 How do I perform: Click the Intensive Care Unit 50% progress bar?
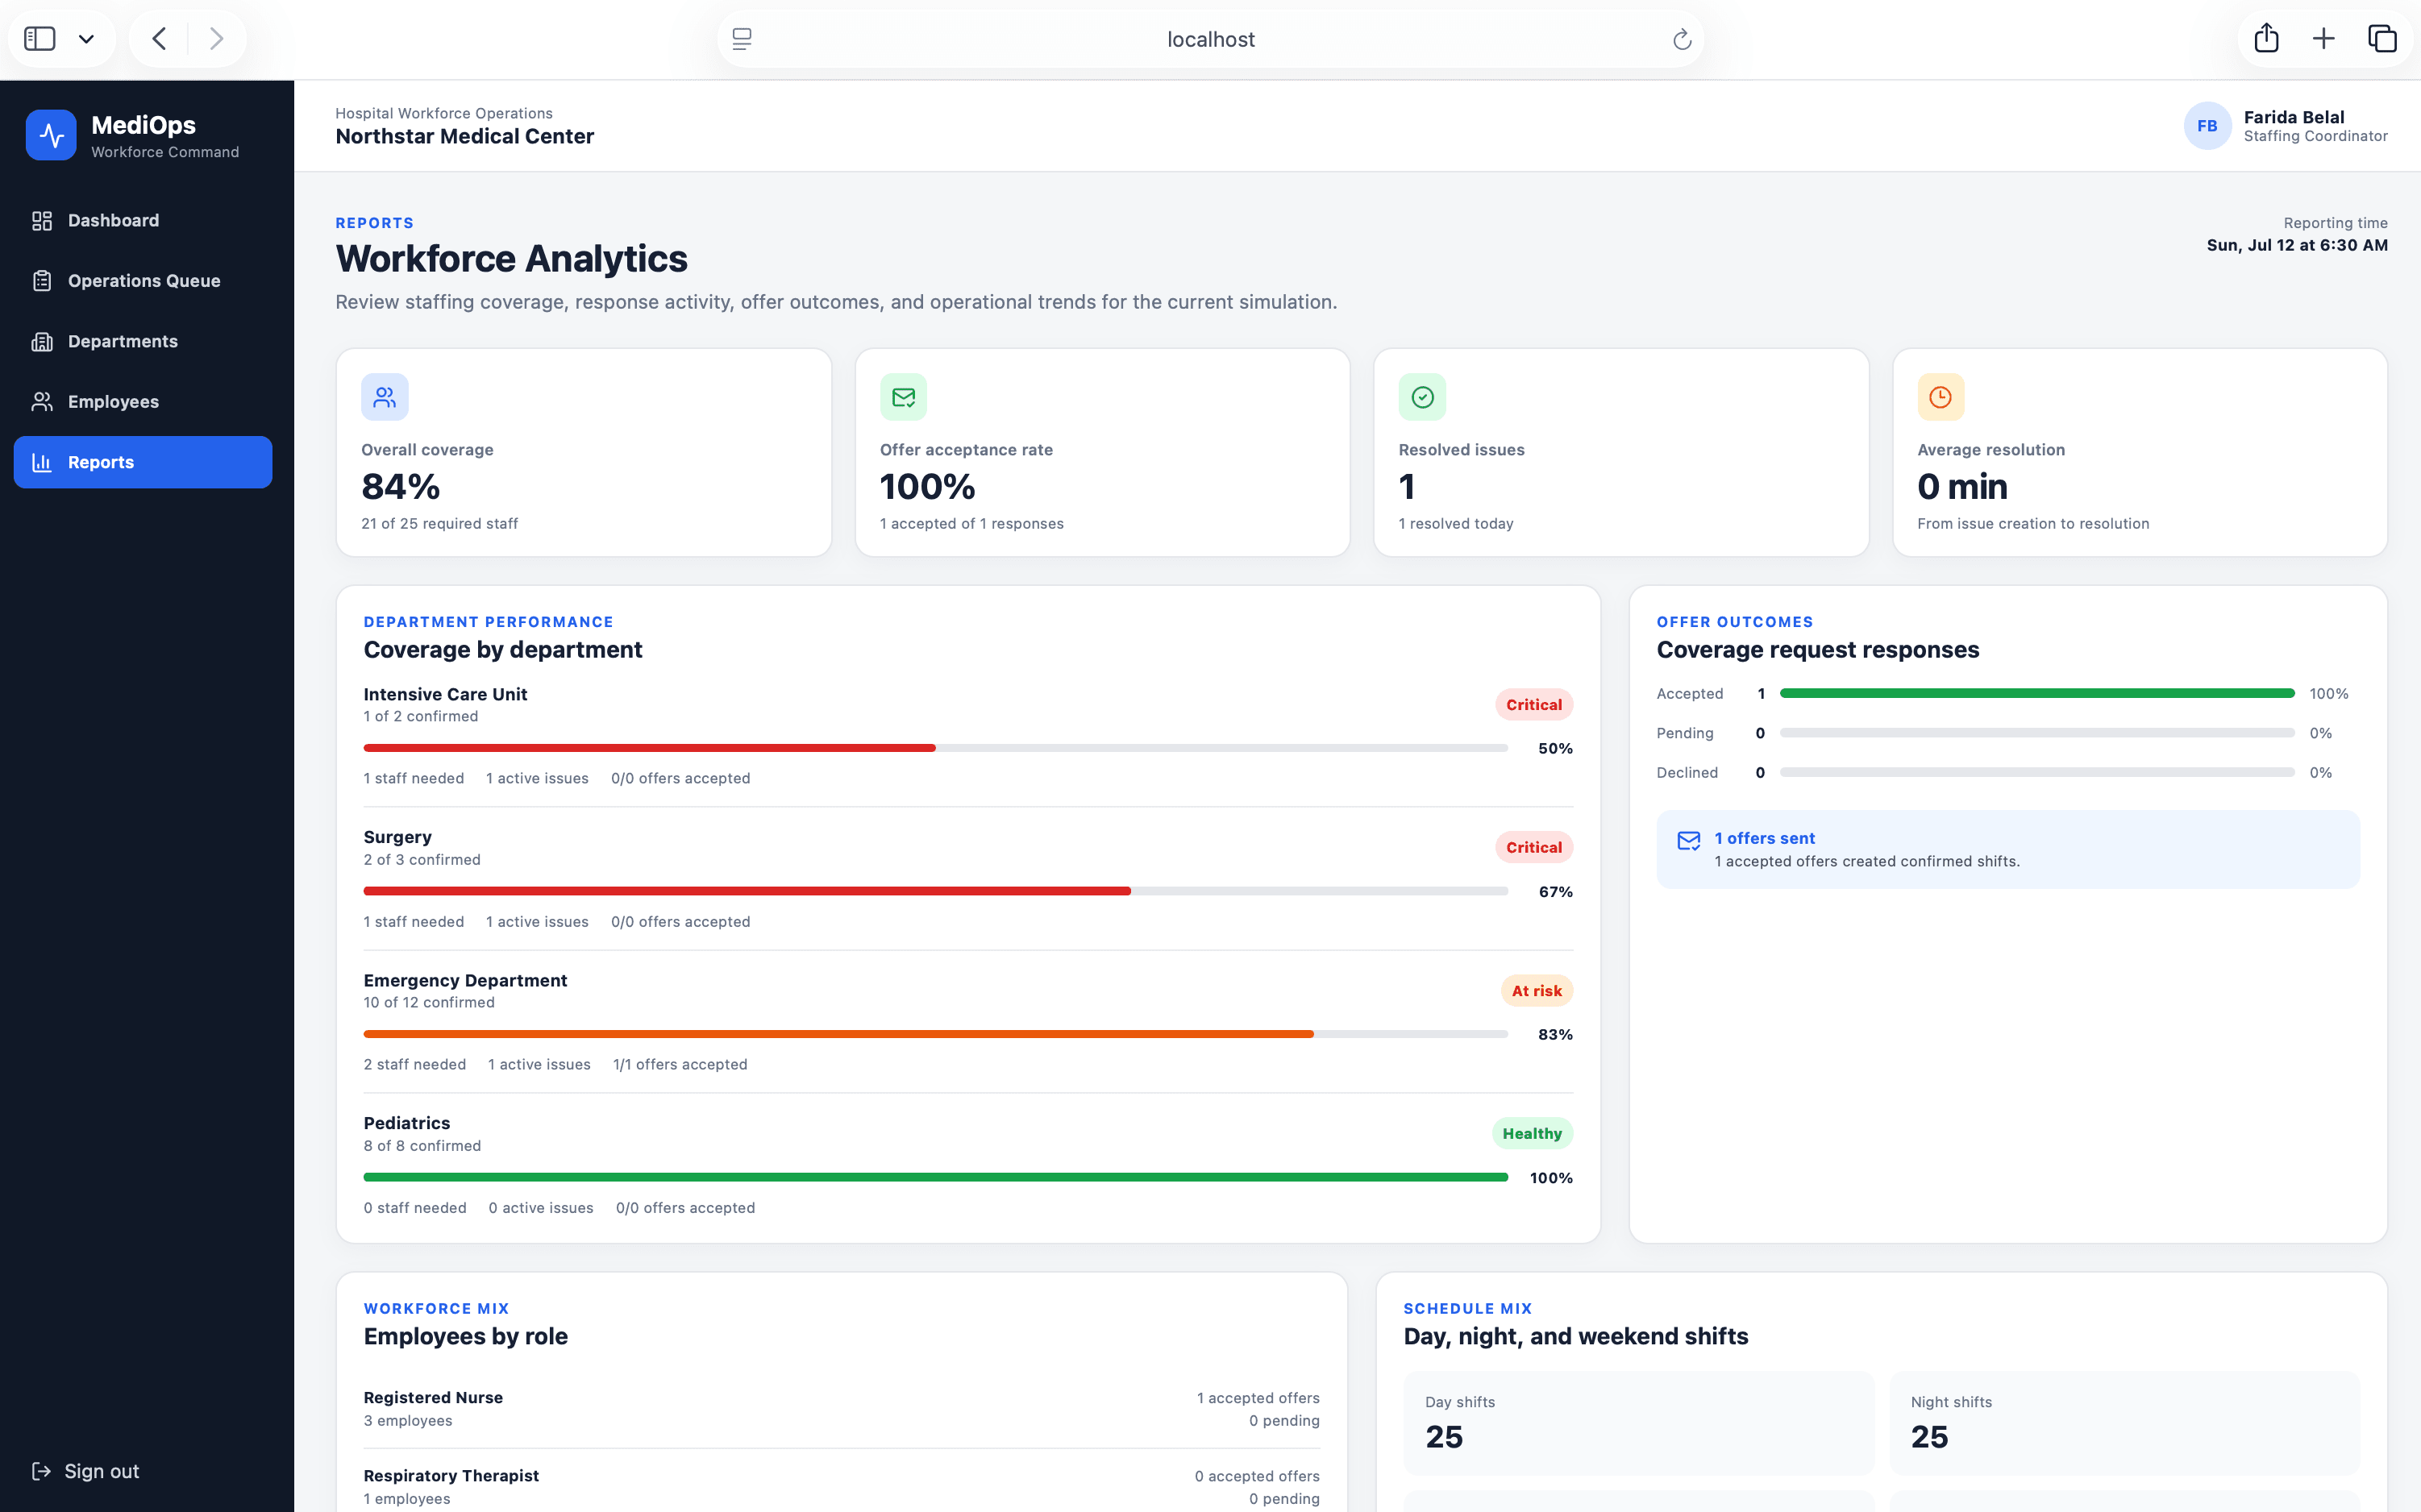[935, 748]
